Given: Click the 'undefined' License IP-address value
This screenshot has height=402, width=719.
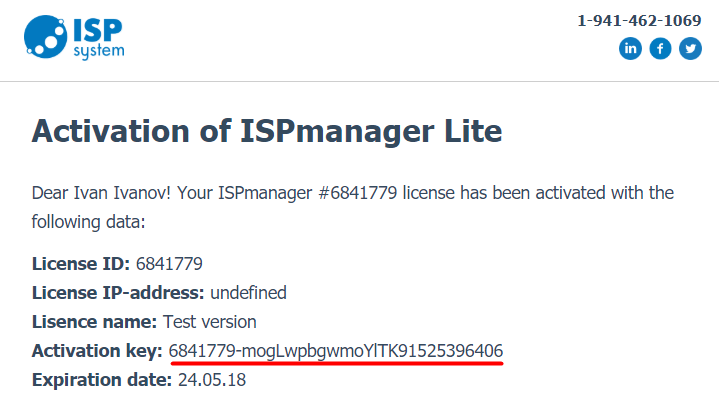Looking at the screenshot, I should [248, 293].
